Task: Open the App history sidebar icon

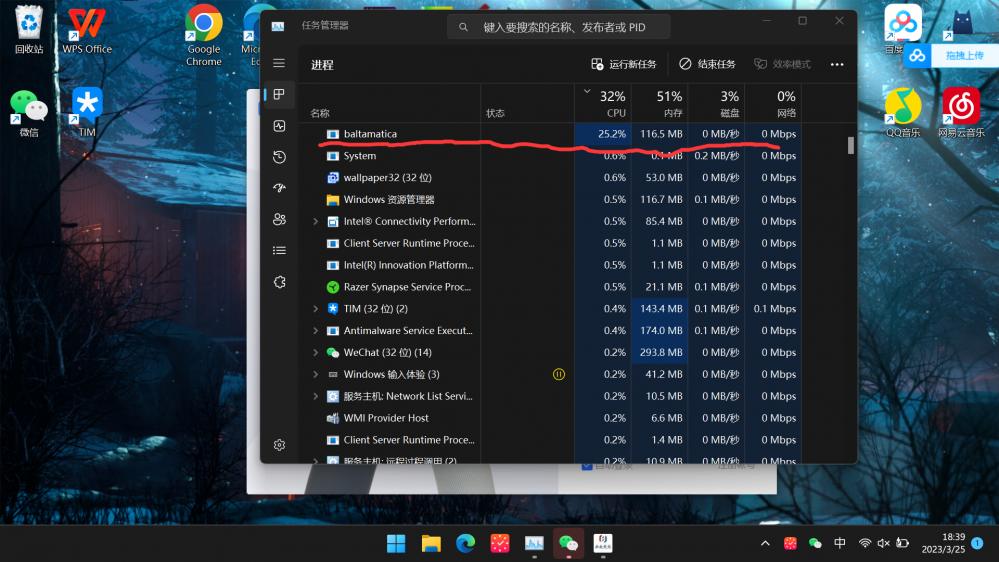Action: [x=280, y=157]
